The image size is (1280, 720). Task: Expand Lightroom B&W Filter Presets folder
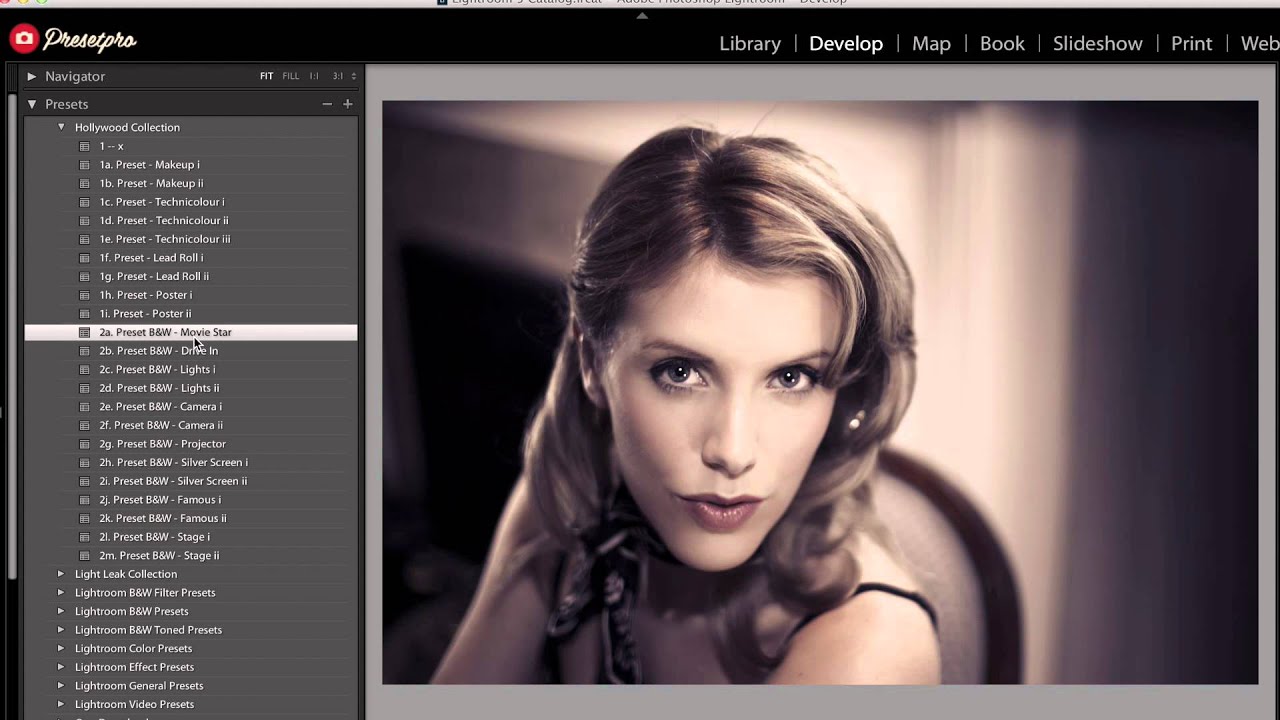[61, 593]
